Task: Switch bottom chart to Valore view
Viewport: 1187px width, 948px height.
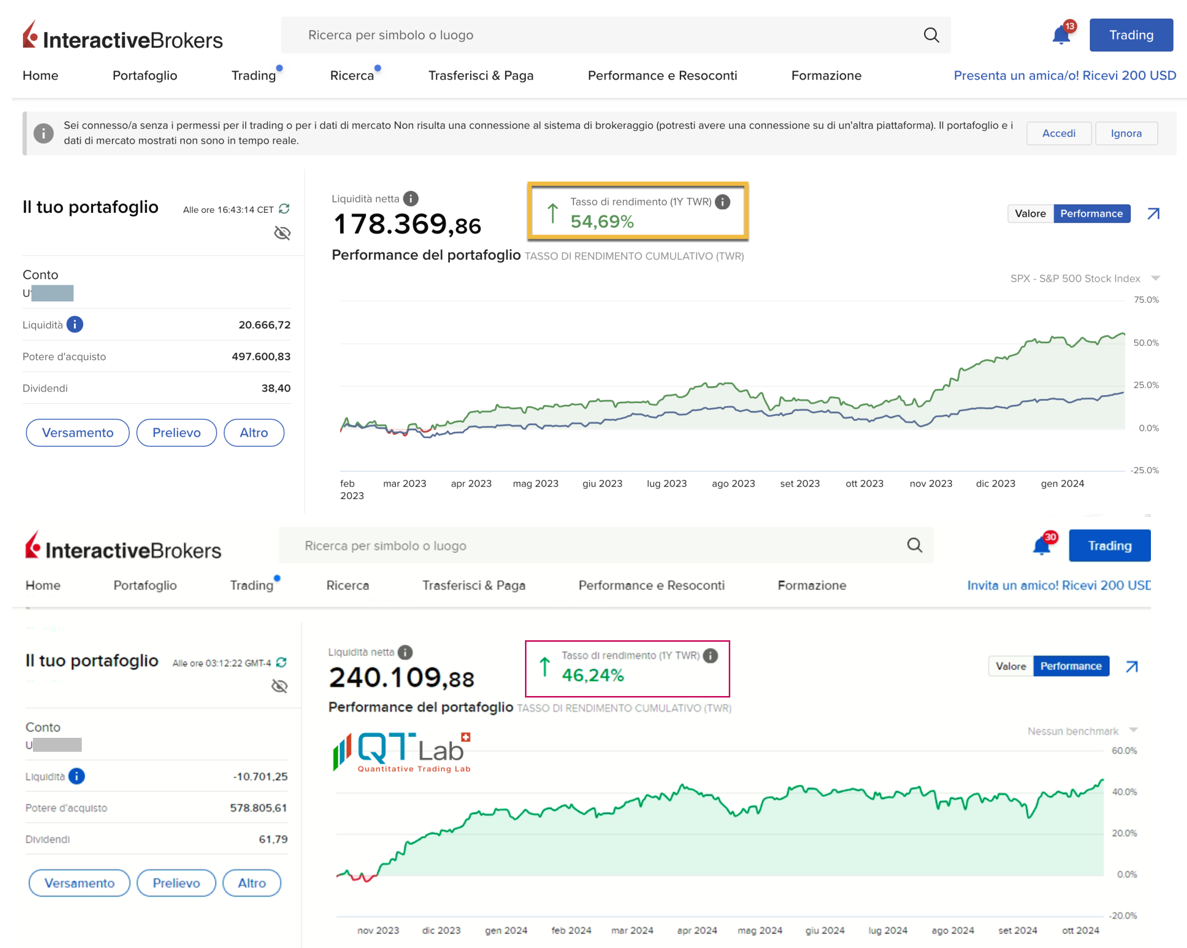Action: (1010, 667)
